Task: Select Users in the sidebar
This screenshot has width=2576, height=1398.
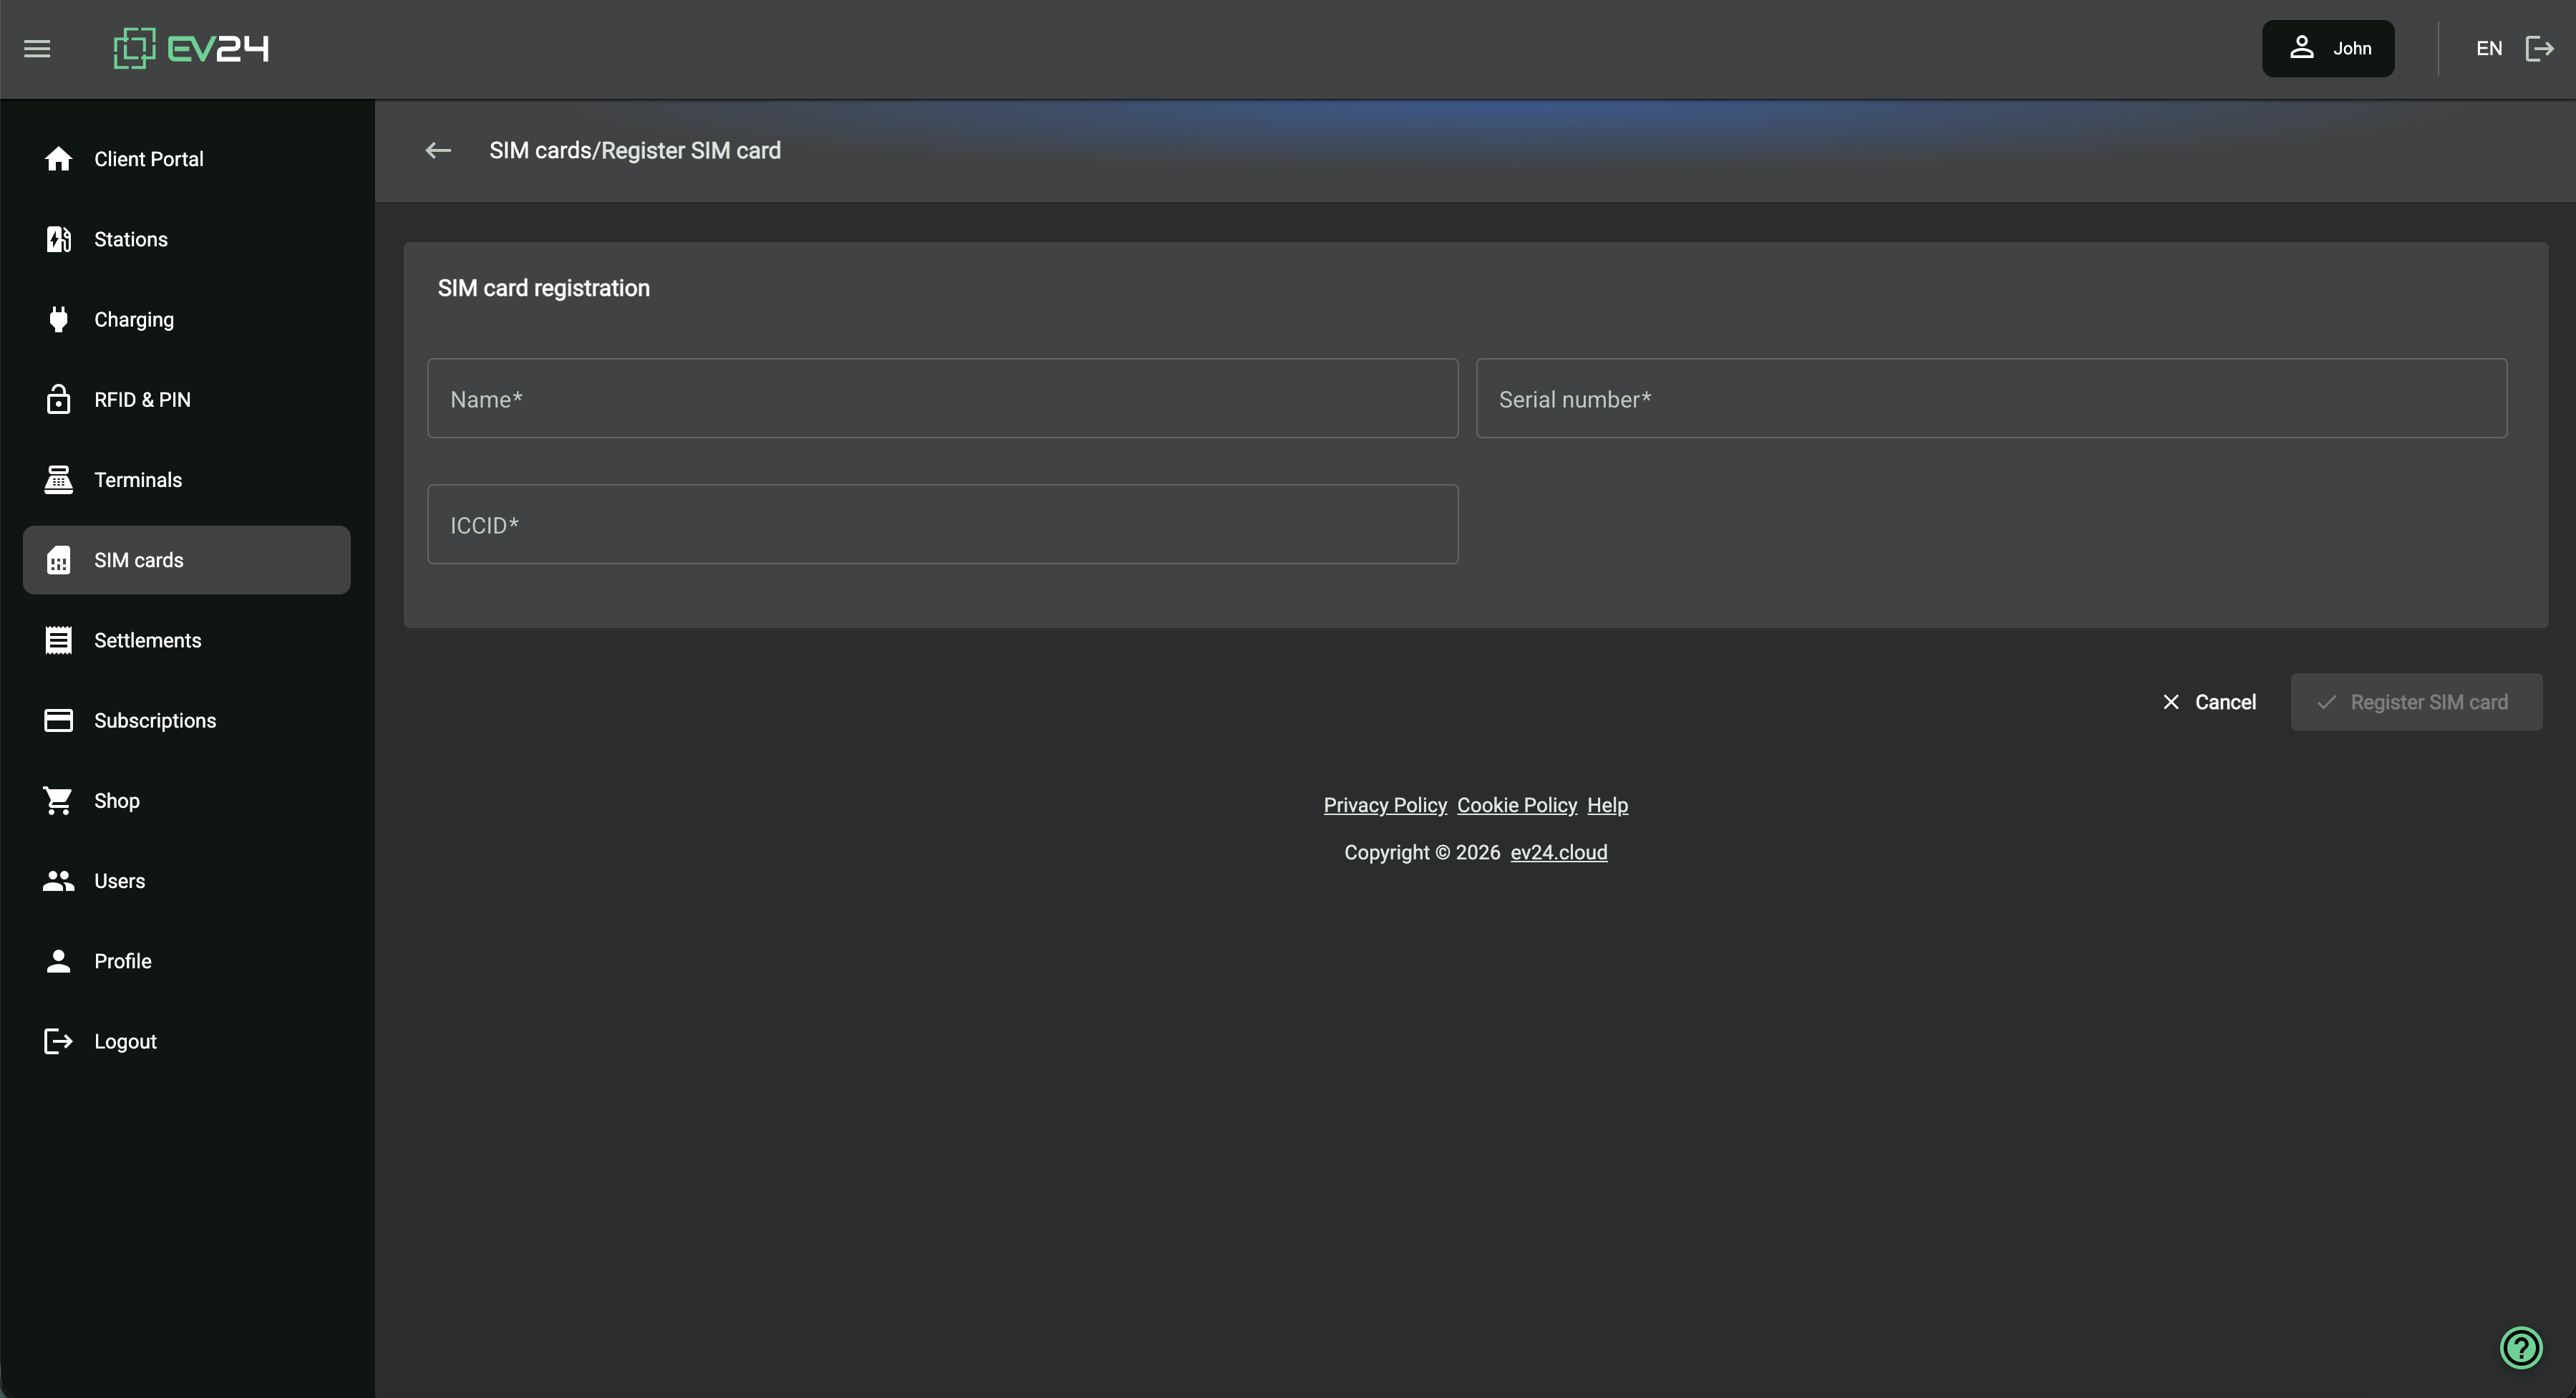Action: tap(119, 881)
